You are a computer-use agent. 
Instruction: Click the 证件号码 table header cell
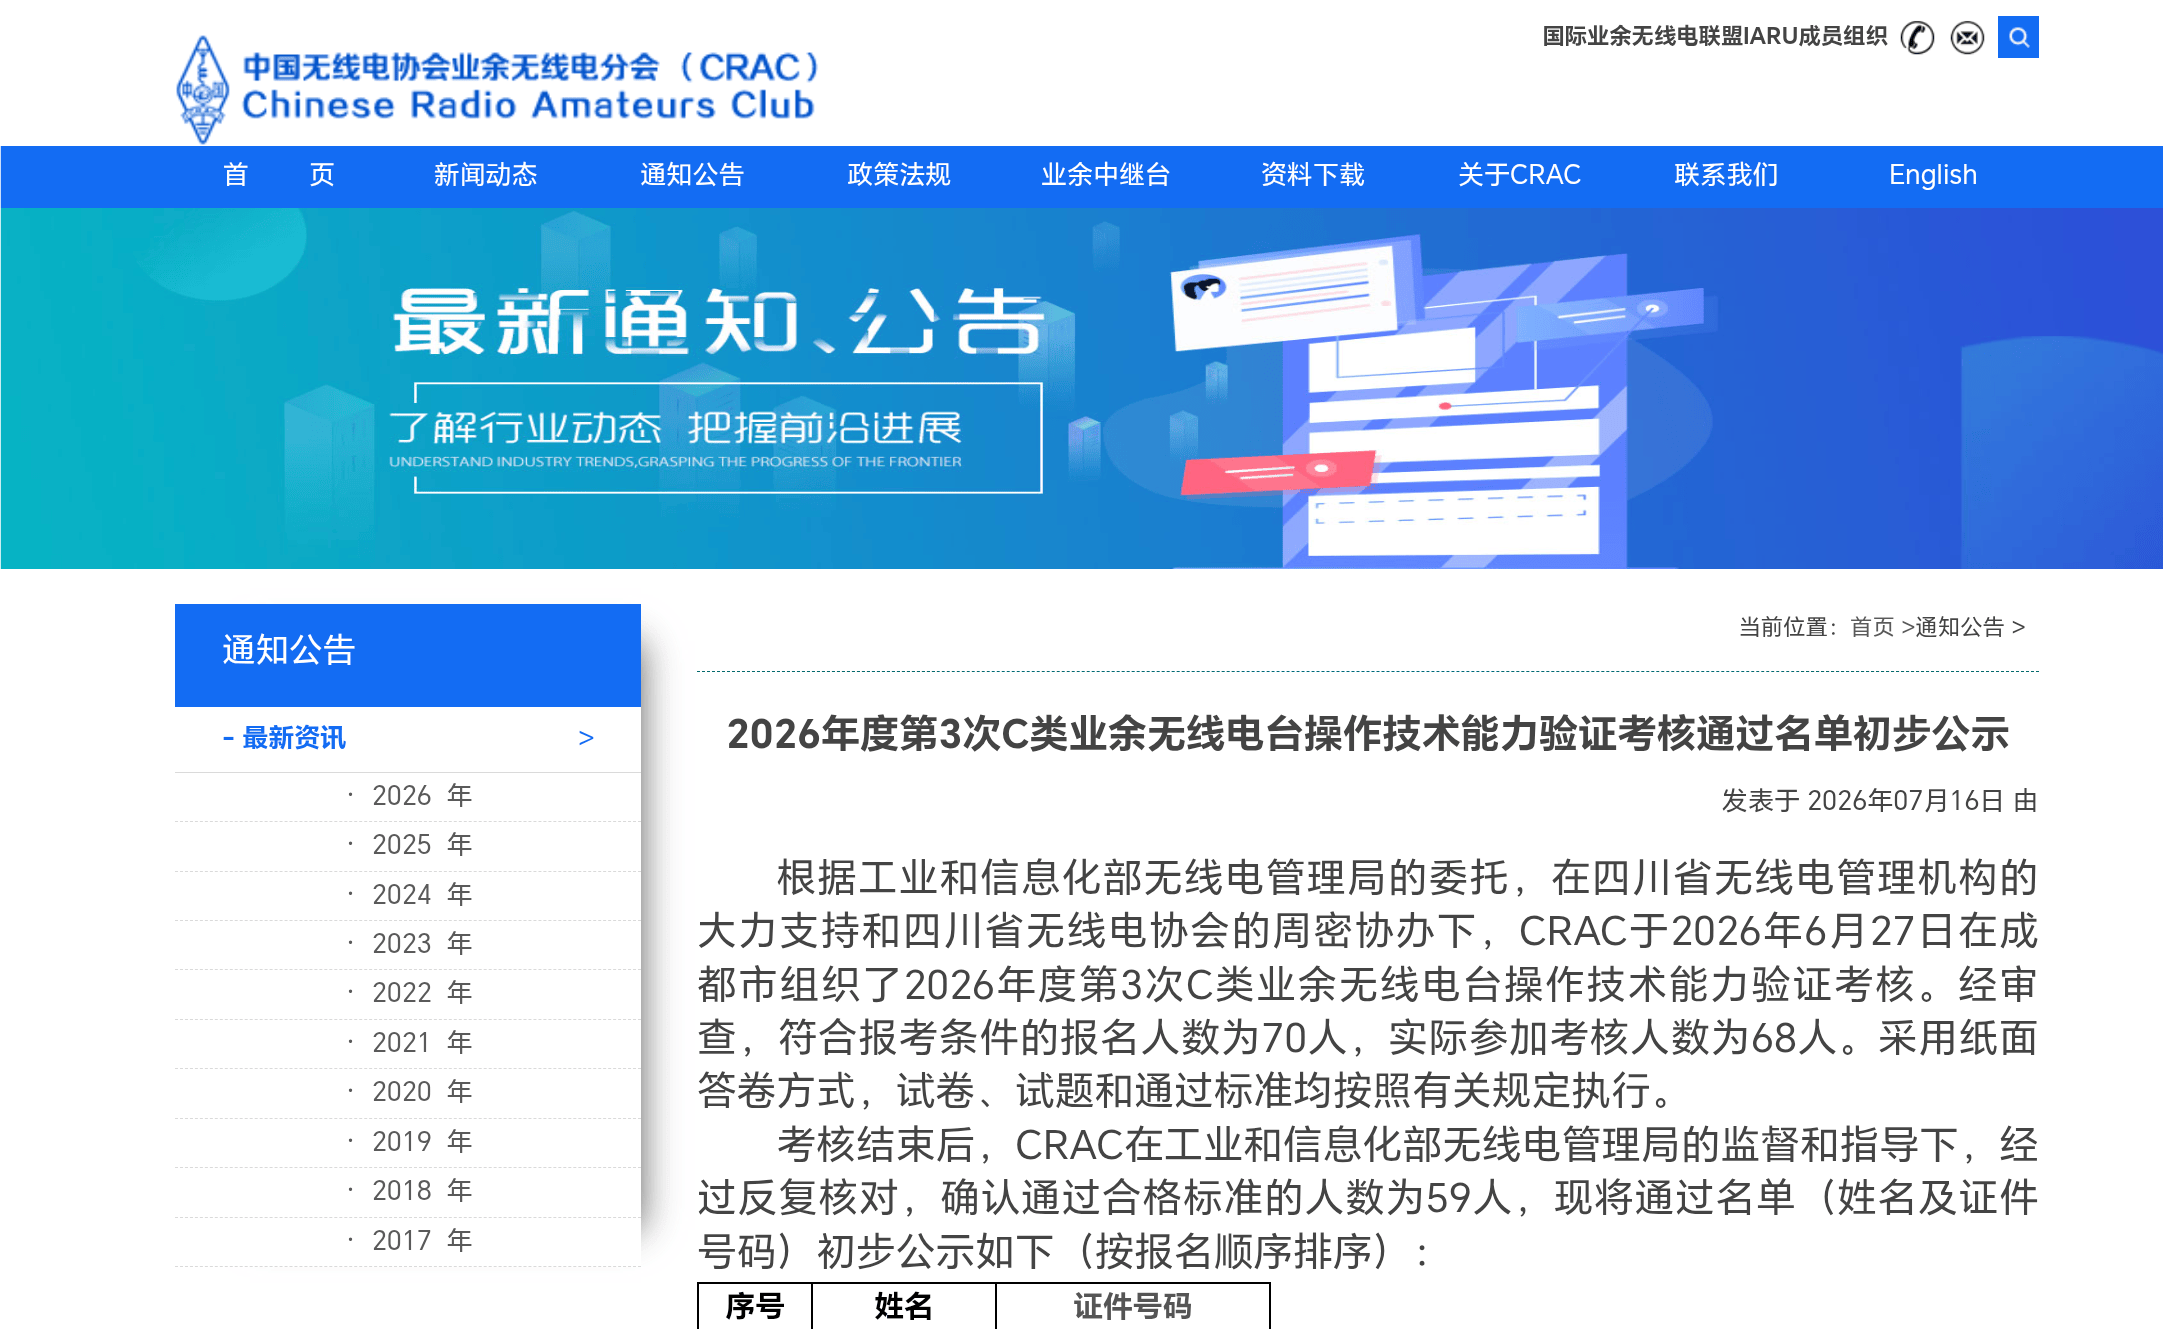pos(1133,1306)
